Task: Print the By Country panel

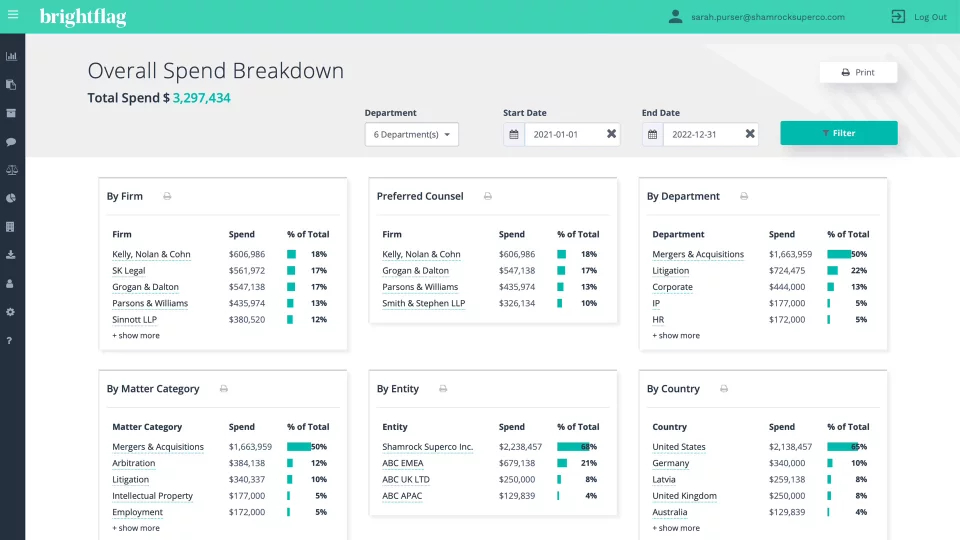Action: click(x=724, y=389)
